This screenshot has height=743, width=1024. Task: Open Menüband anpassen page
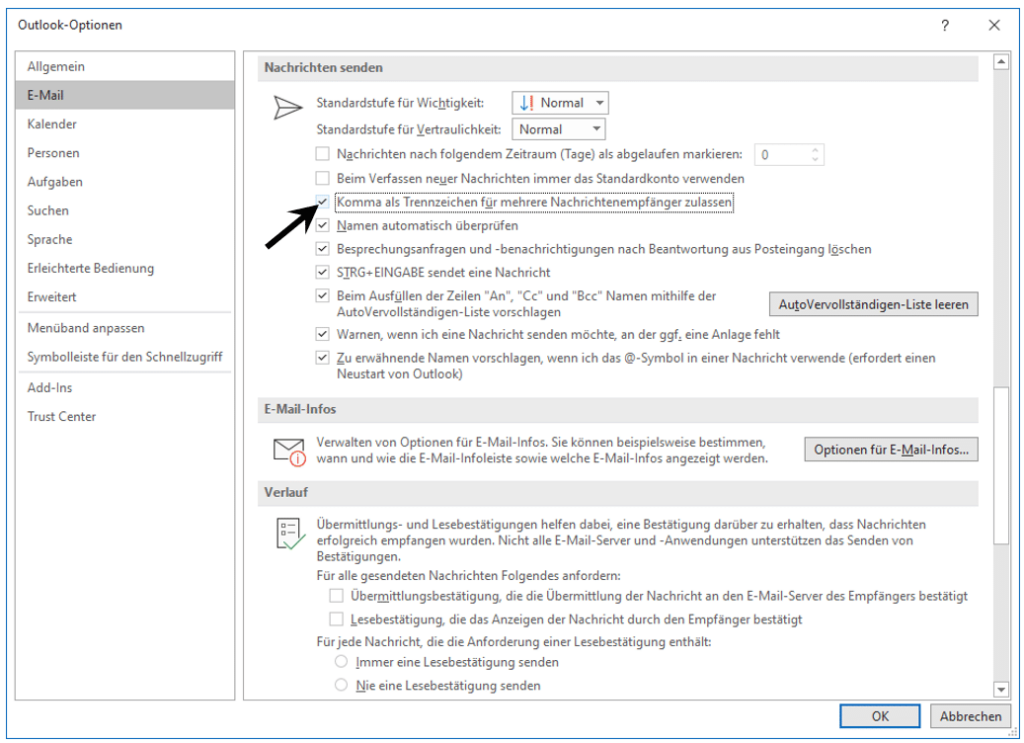(x=124, y=328)
